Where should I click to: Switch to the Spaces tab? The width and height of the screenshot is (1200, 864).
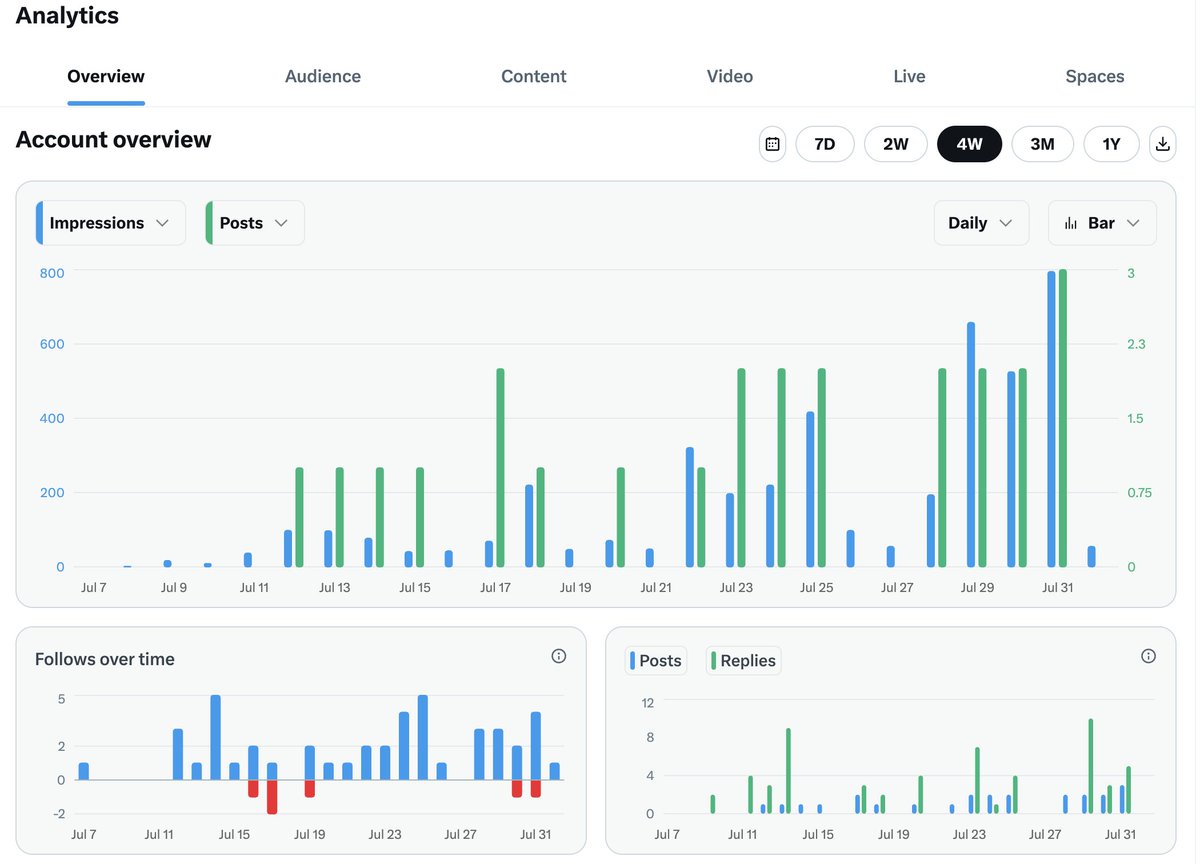tap(1095, 76)
